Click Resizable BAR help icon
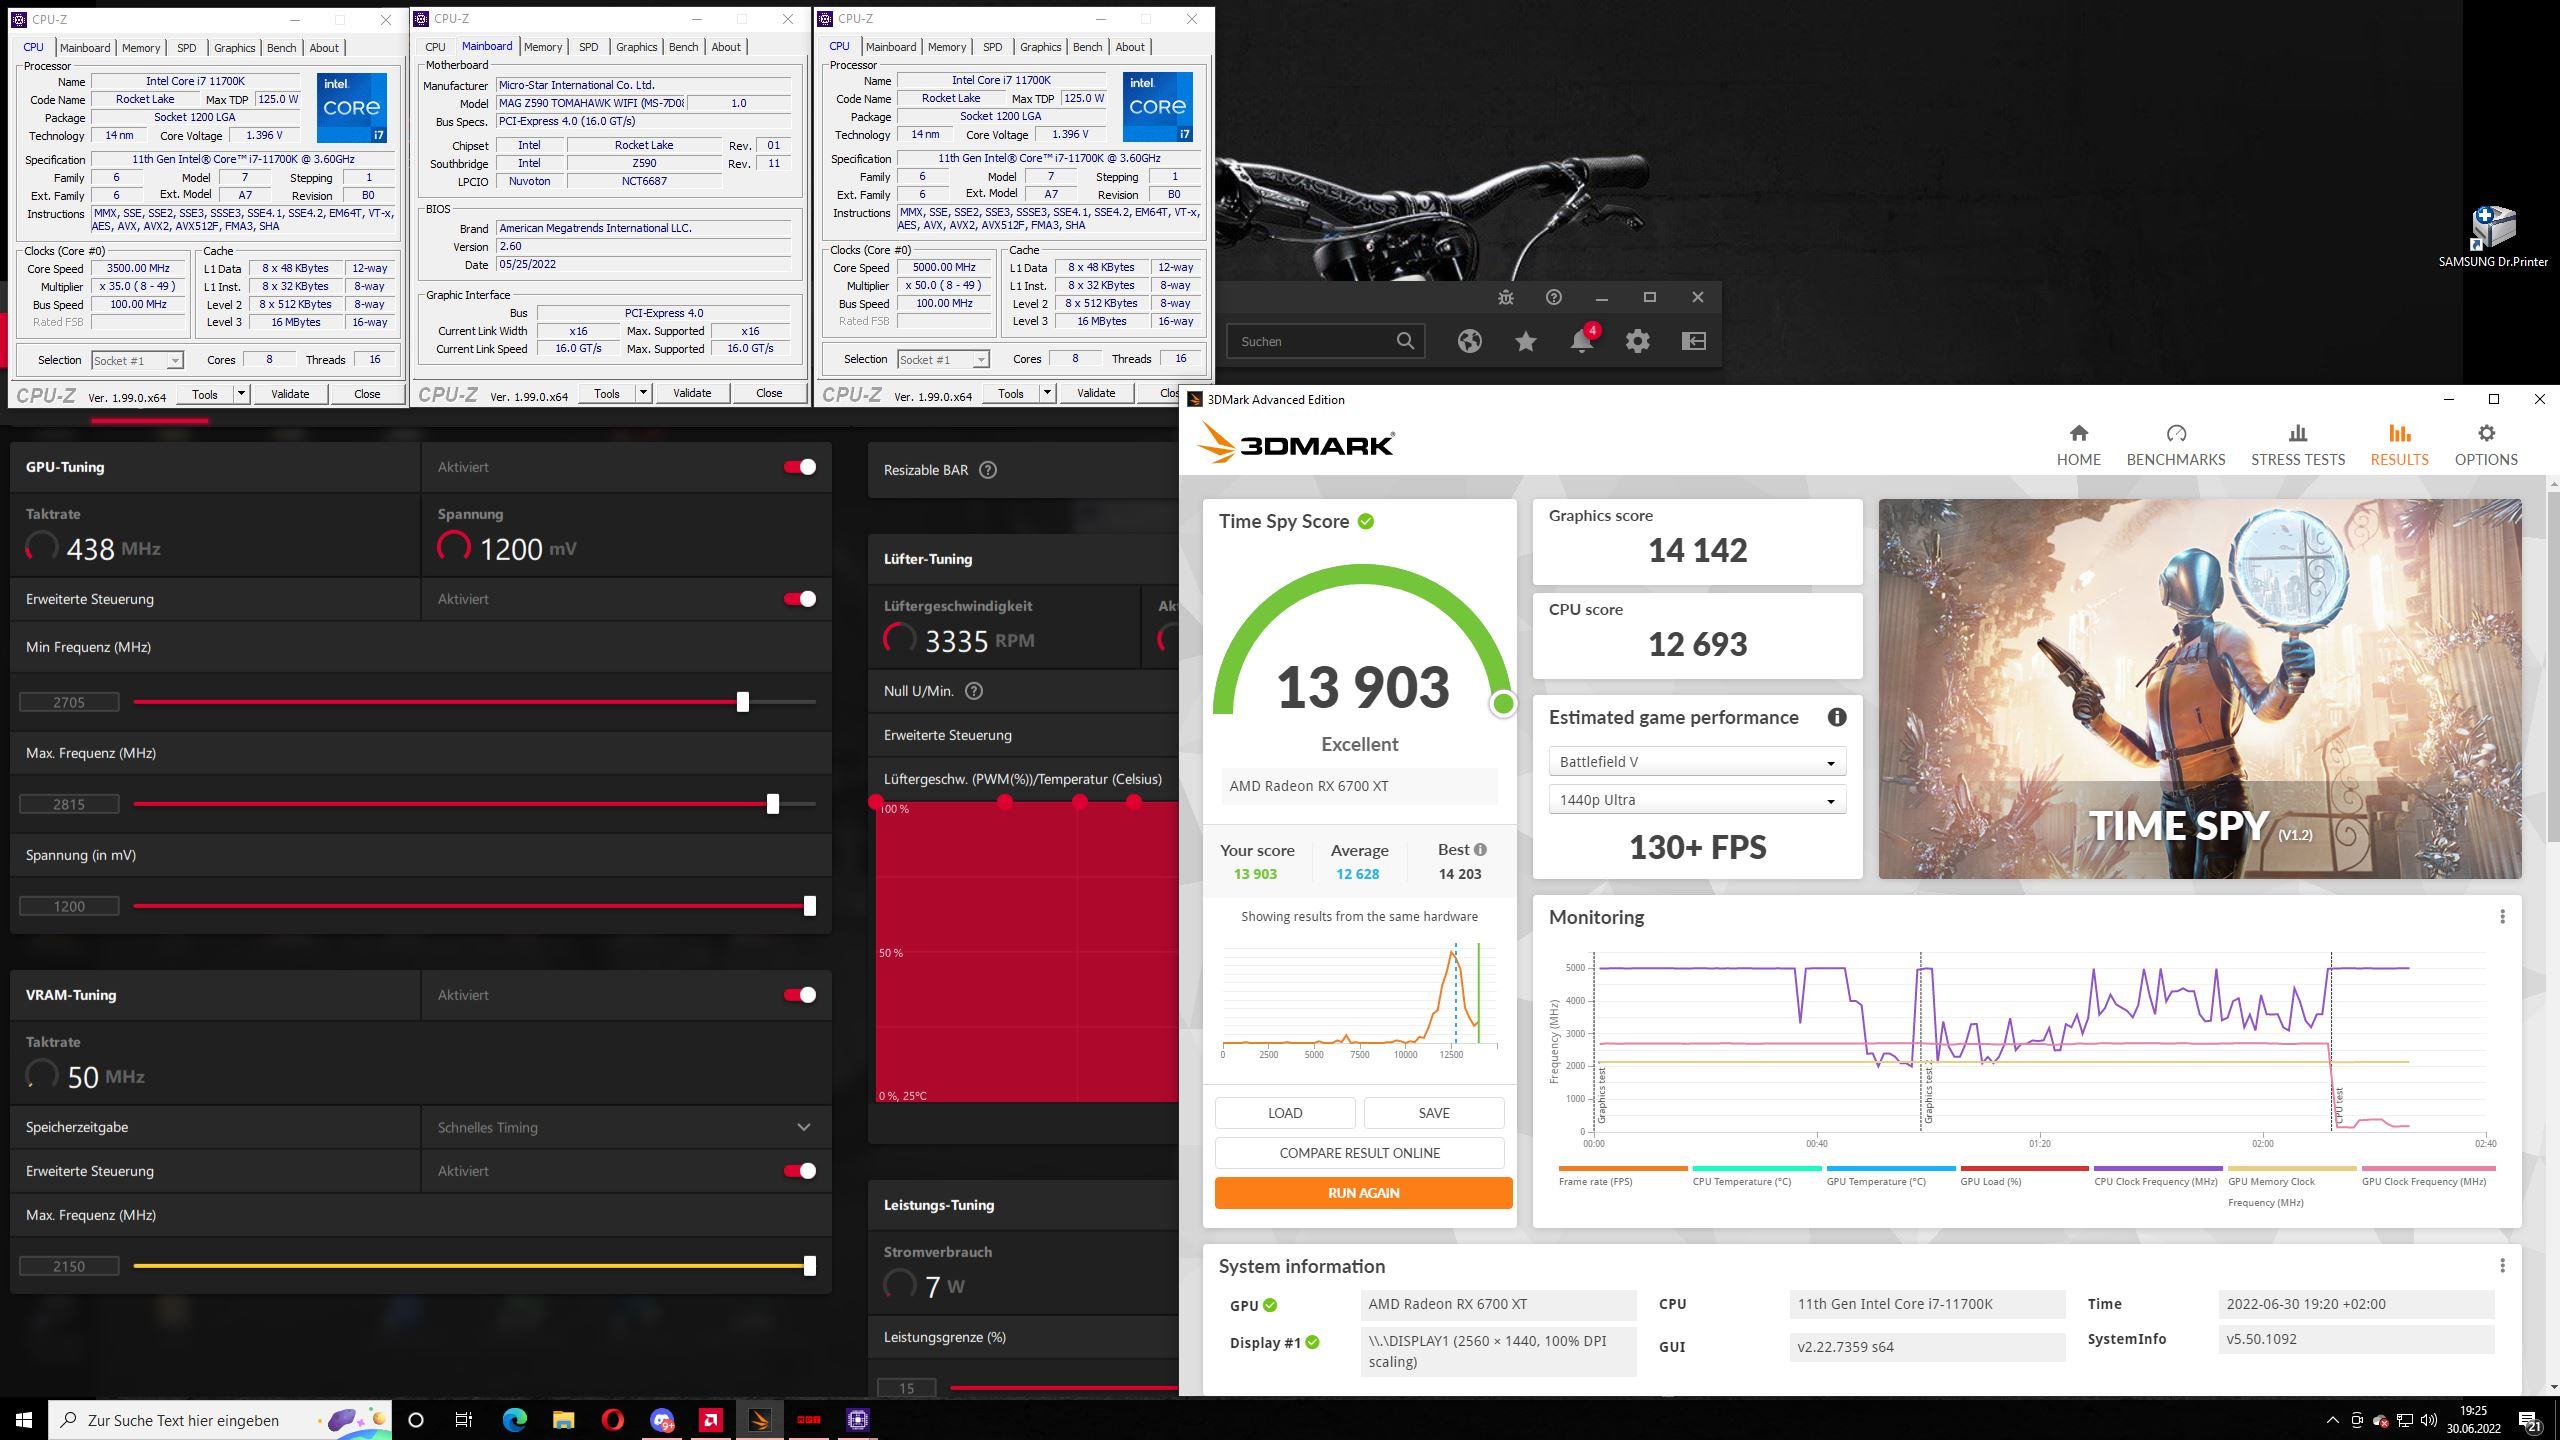Viewport: 2560px width, 1440px height. point(987,470)
